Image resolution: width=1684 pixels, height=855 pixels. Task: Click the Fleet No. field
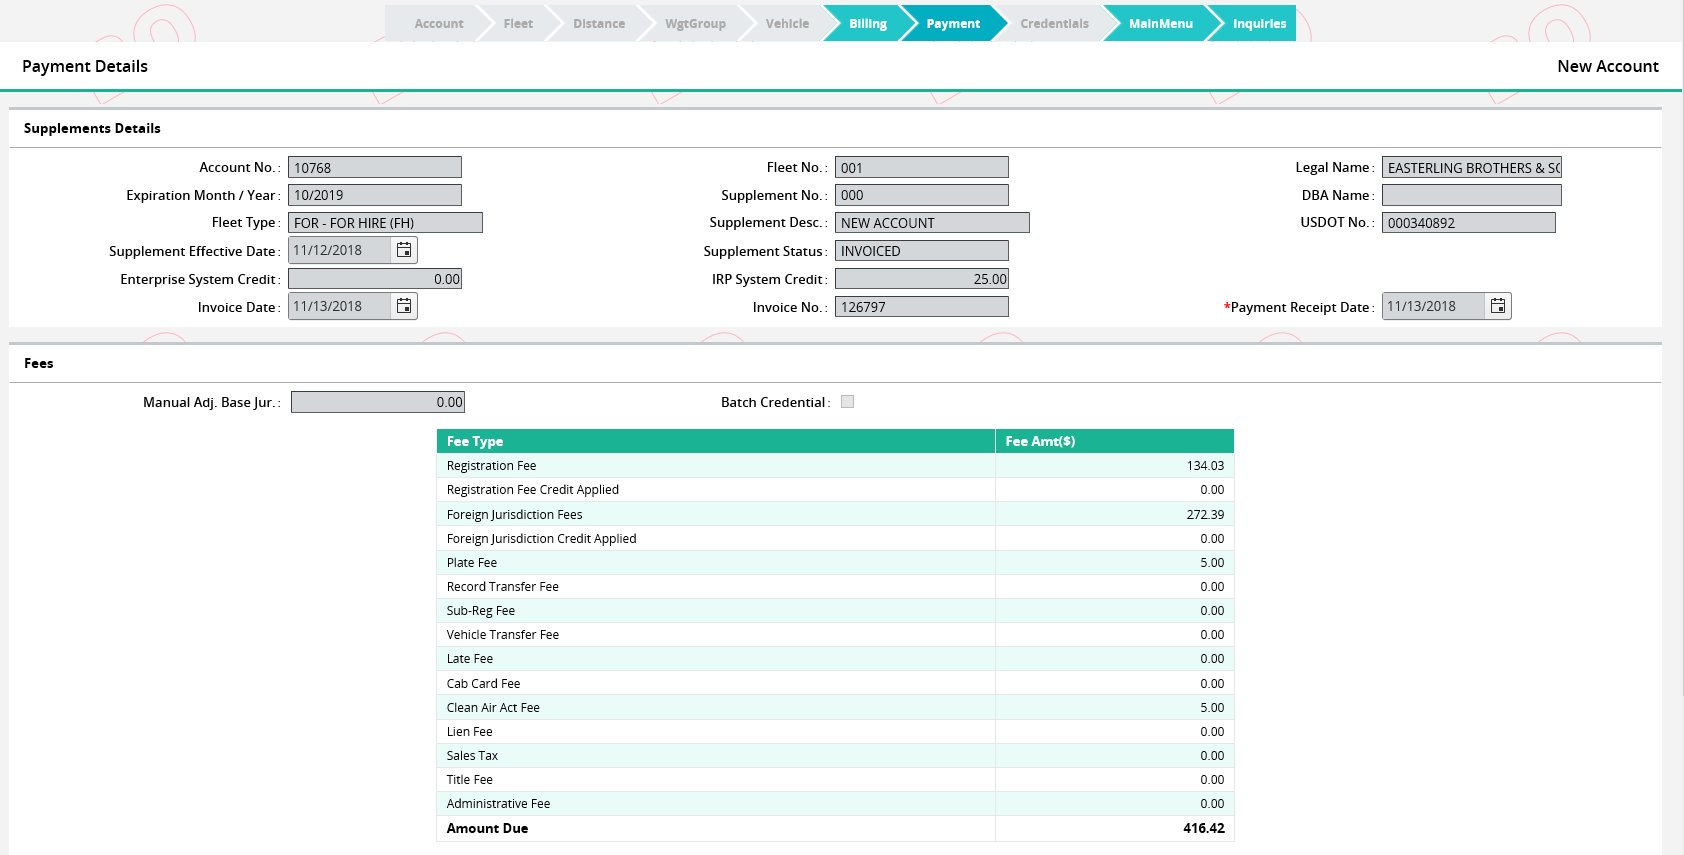922,167
